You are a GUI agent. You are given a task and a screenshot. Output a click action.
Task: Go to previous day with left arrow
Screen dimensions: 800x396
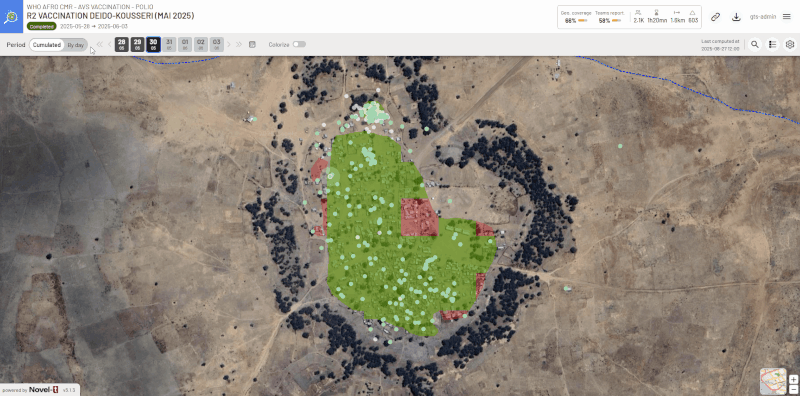[109, 44]
